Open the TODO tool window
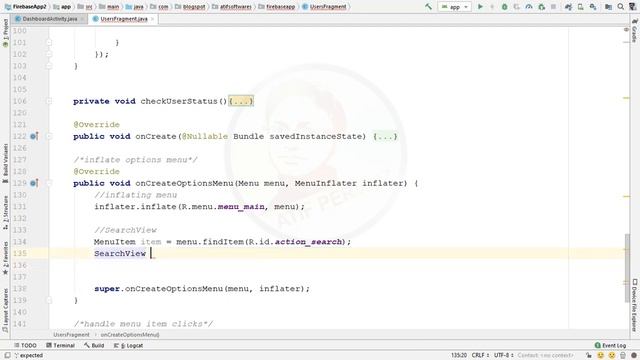 point(25,345)
